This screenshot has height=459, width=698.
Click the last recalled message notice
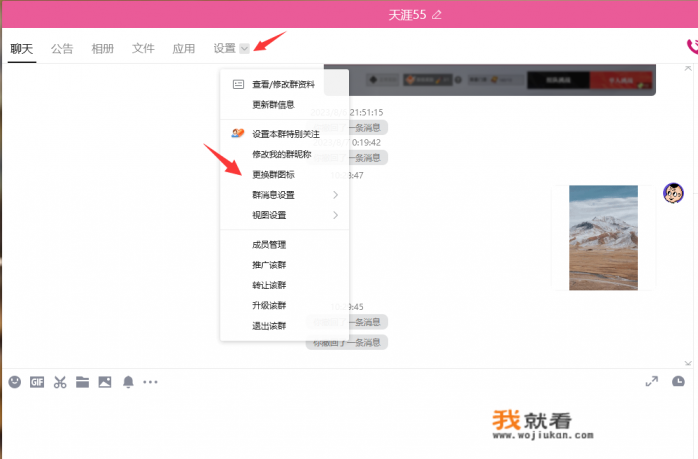[347, 342]
